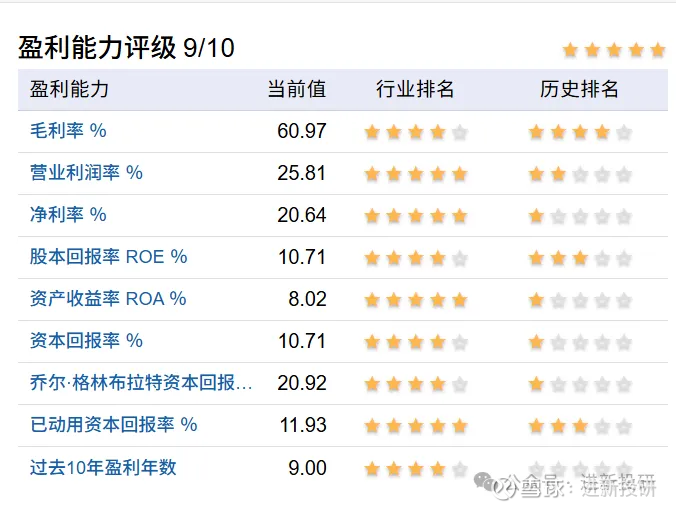Open 股本回报率 ROE % details
The image size is (676, 509).
pyautogui.click(x=109, y=256)
